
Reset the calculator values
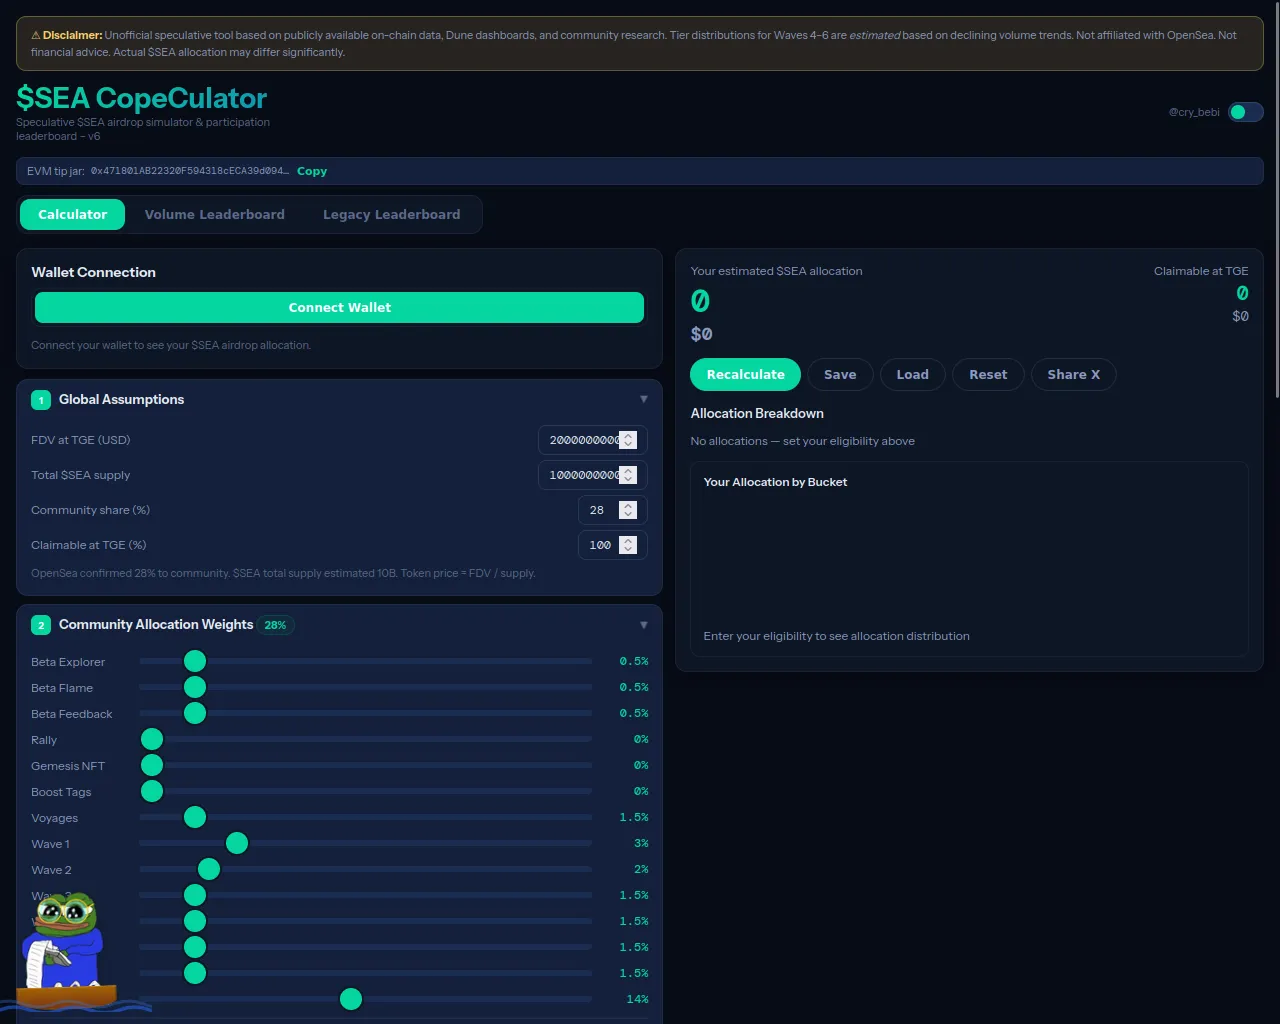pyautogui.click(x=988, y=374)
